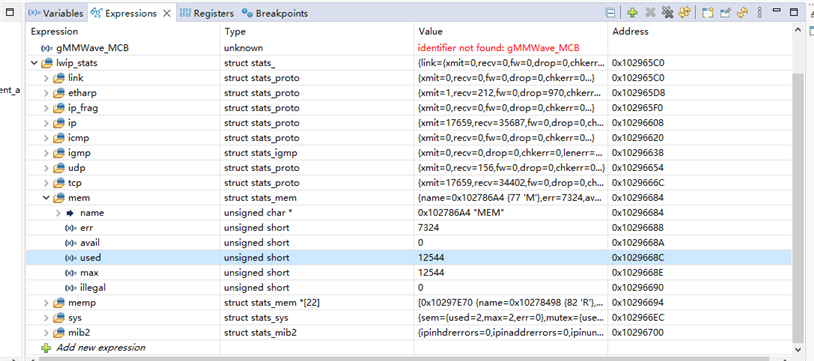Expand the sys struct node
Viewport: 814px width, 361px height.
pyautogui.click(x=46, y=317)
